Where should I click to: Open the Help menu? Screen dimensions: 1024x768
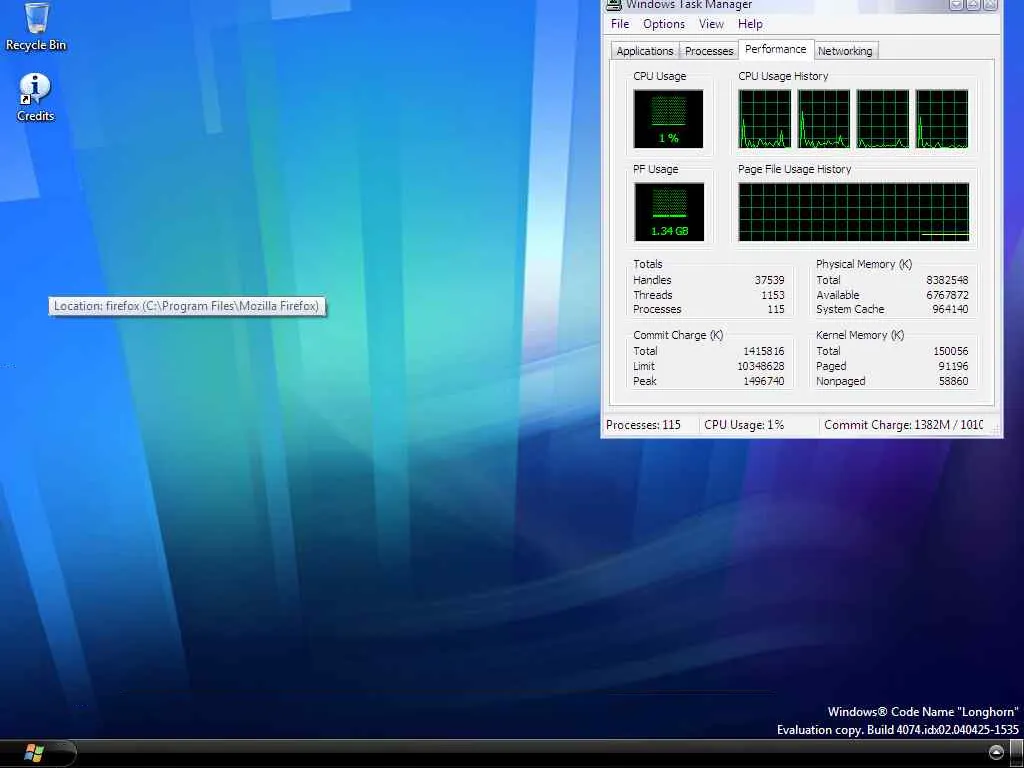coord(750,24)
